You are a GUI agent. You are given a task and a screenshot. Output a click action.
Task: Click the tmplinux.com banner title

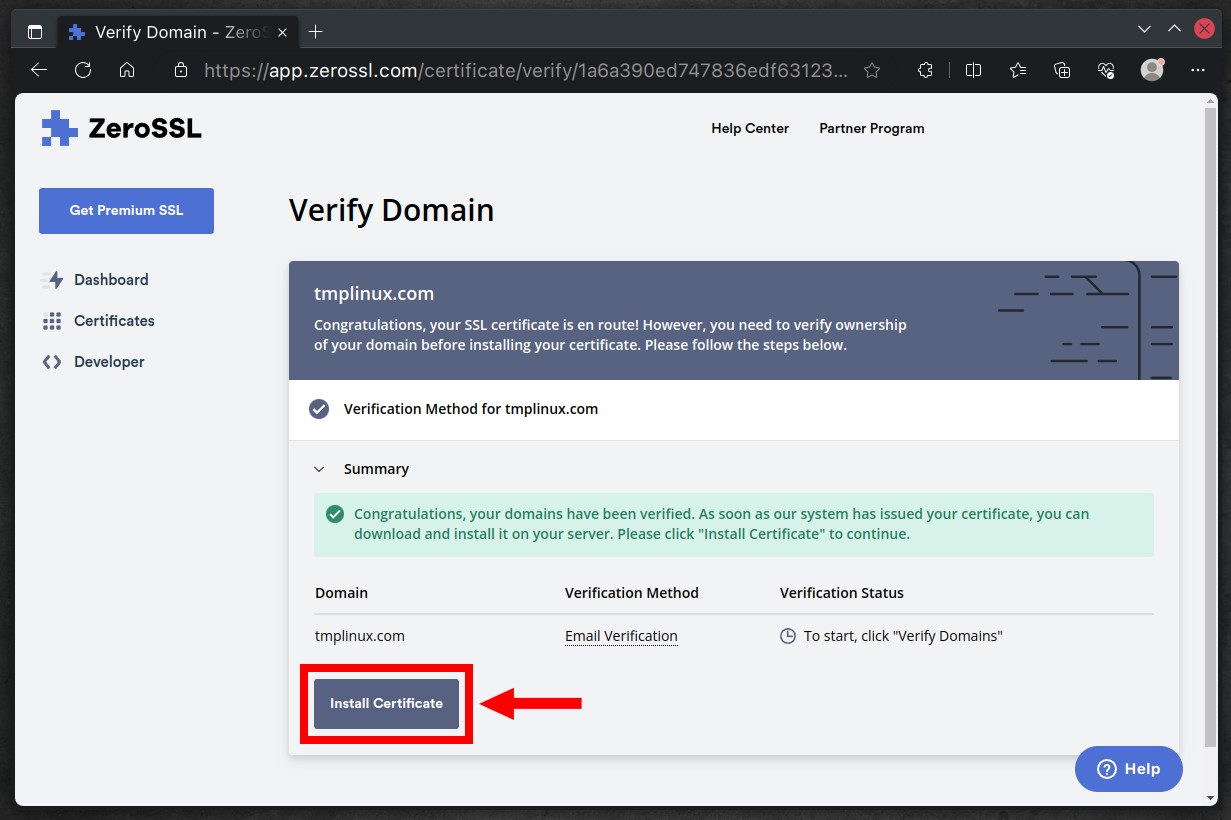point(374,294)
